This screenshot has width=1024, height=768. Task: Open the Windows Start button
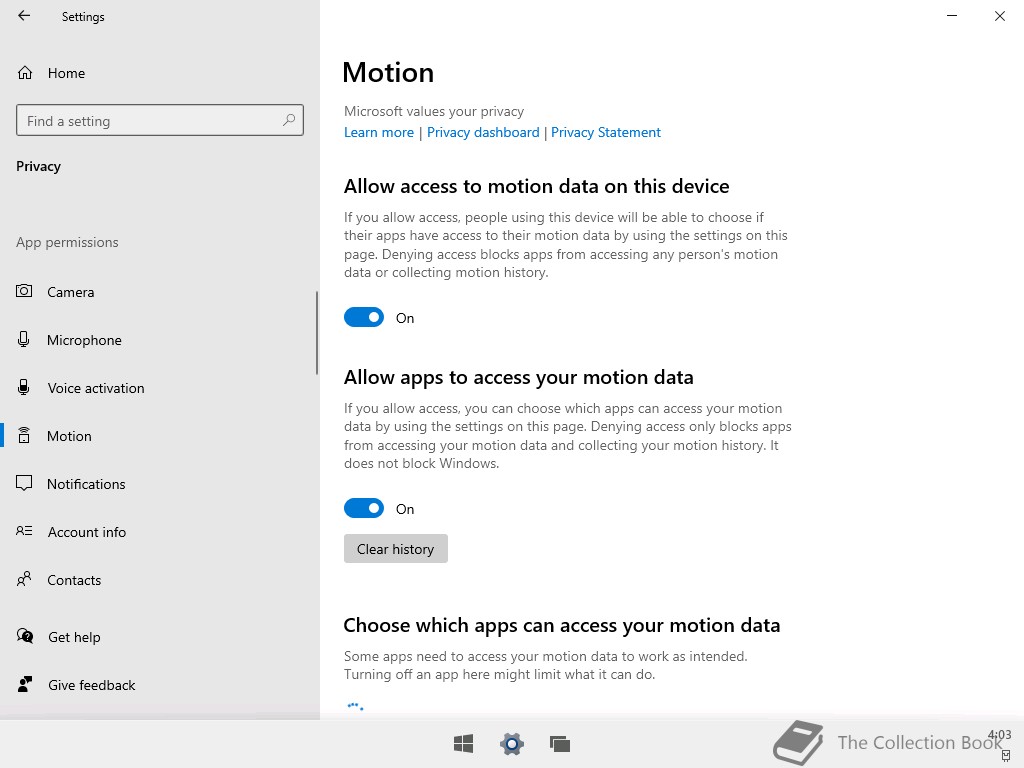click(x=464, y=744)
